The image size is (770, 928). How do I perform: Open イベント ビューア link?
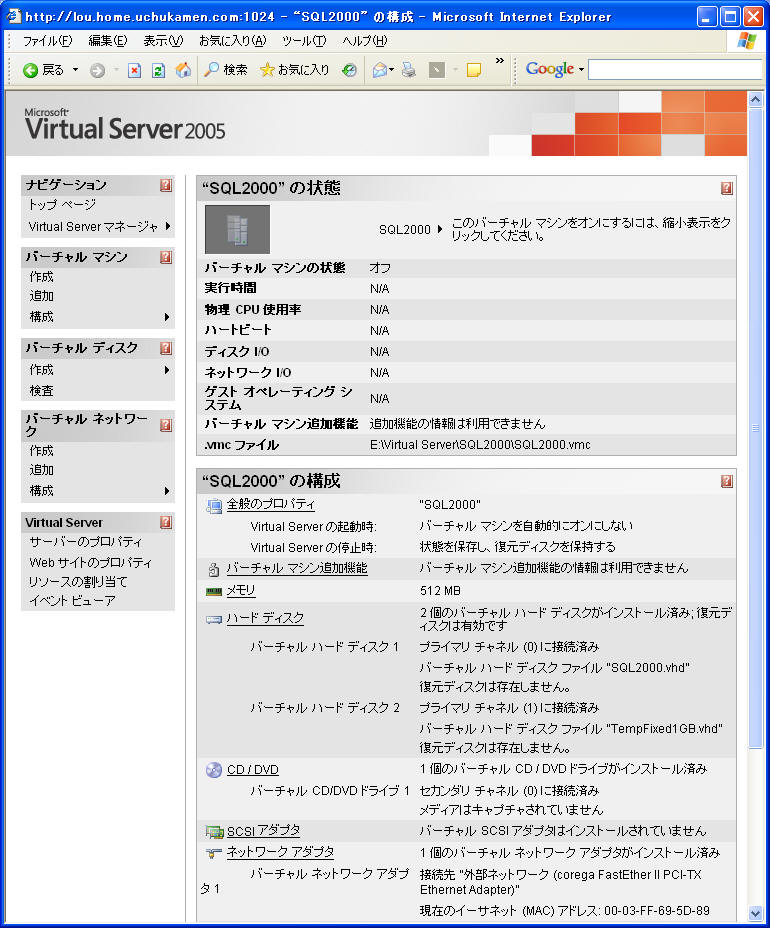coord(72,601)
